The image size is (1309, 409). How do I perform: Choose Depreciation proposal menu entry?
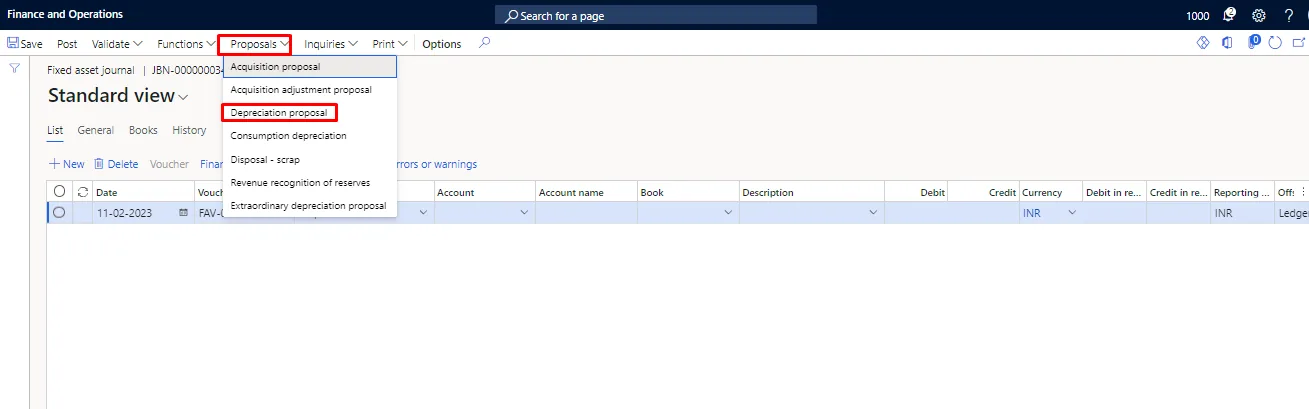pos(310,113)
